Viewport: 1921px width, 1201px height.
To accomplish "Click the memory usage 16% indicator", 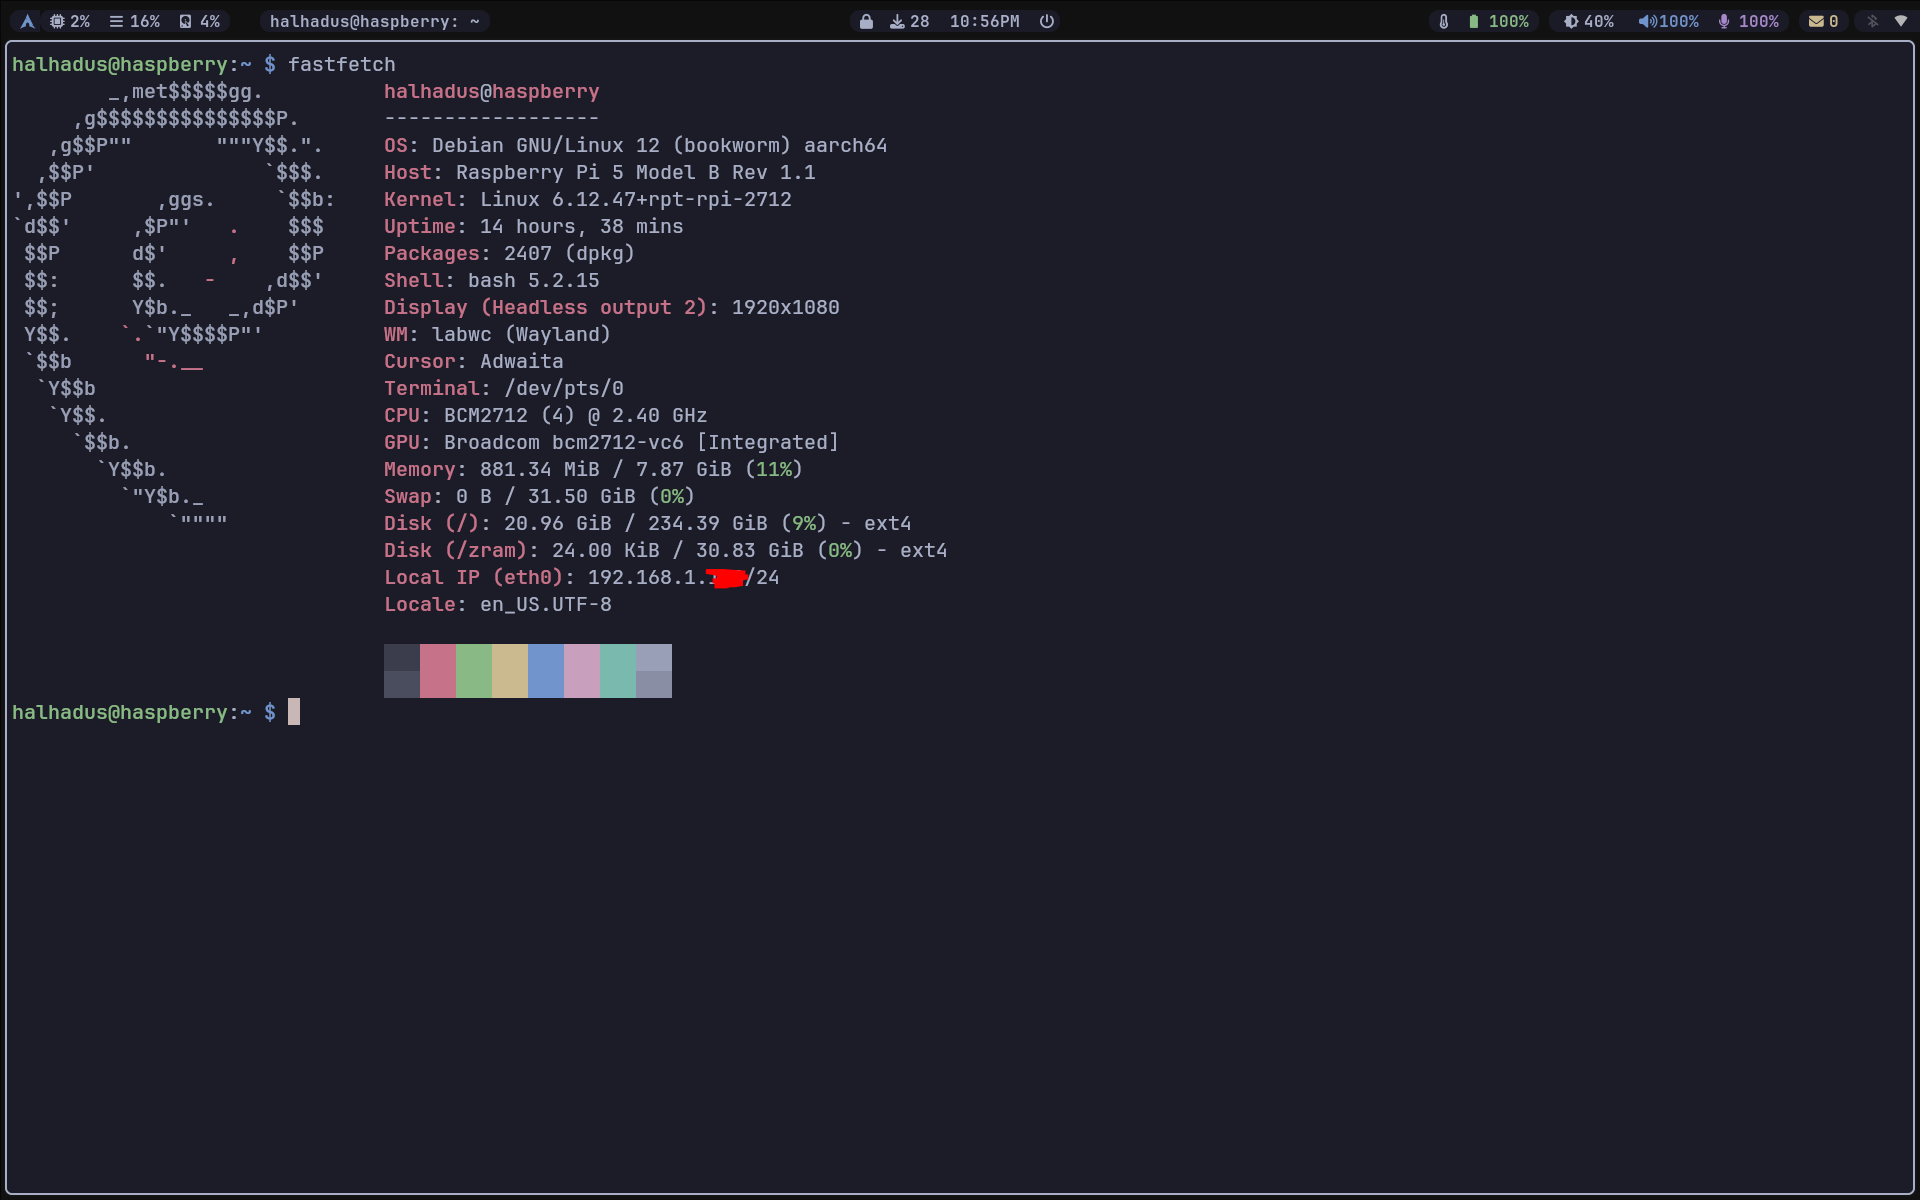I will tap(135, 21).
